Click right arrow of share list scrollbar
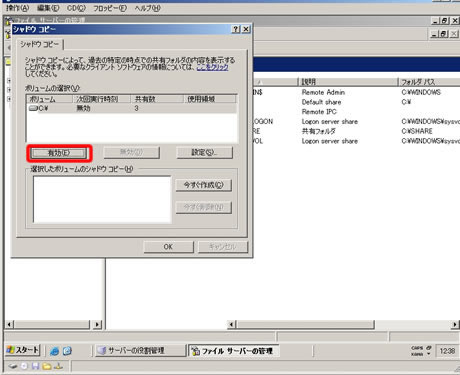Image resolution: width=460 pixels, height=375 pixels. [x=455, y=324]
